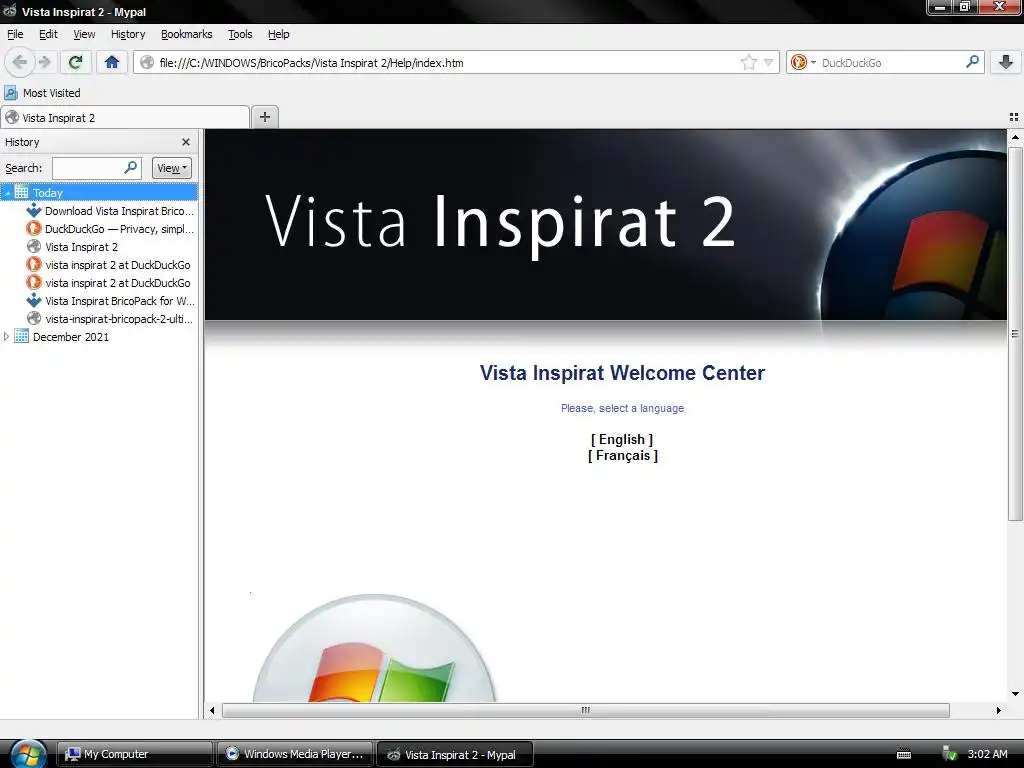Click the site identity globe icon
This screenshot has width=1024, height=768.
[x=148, y=63]
